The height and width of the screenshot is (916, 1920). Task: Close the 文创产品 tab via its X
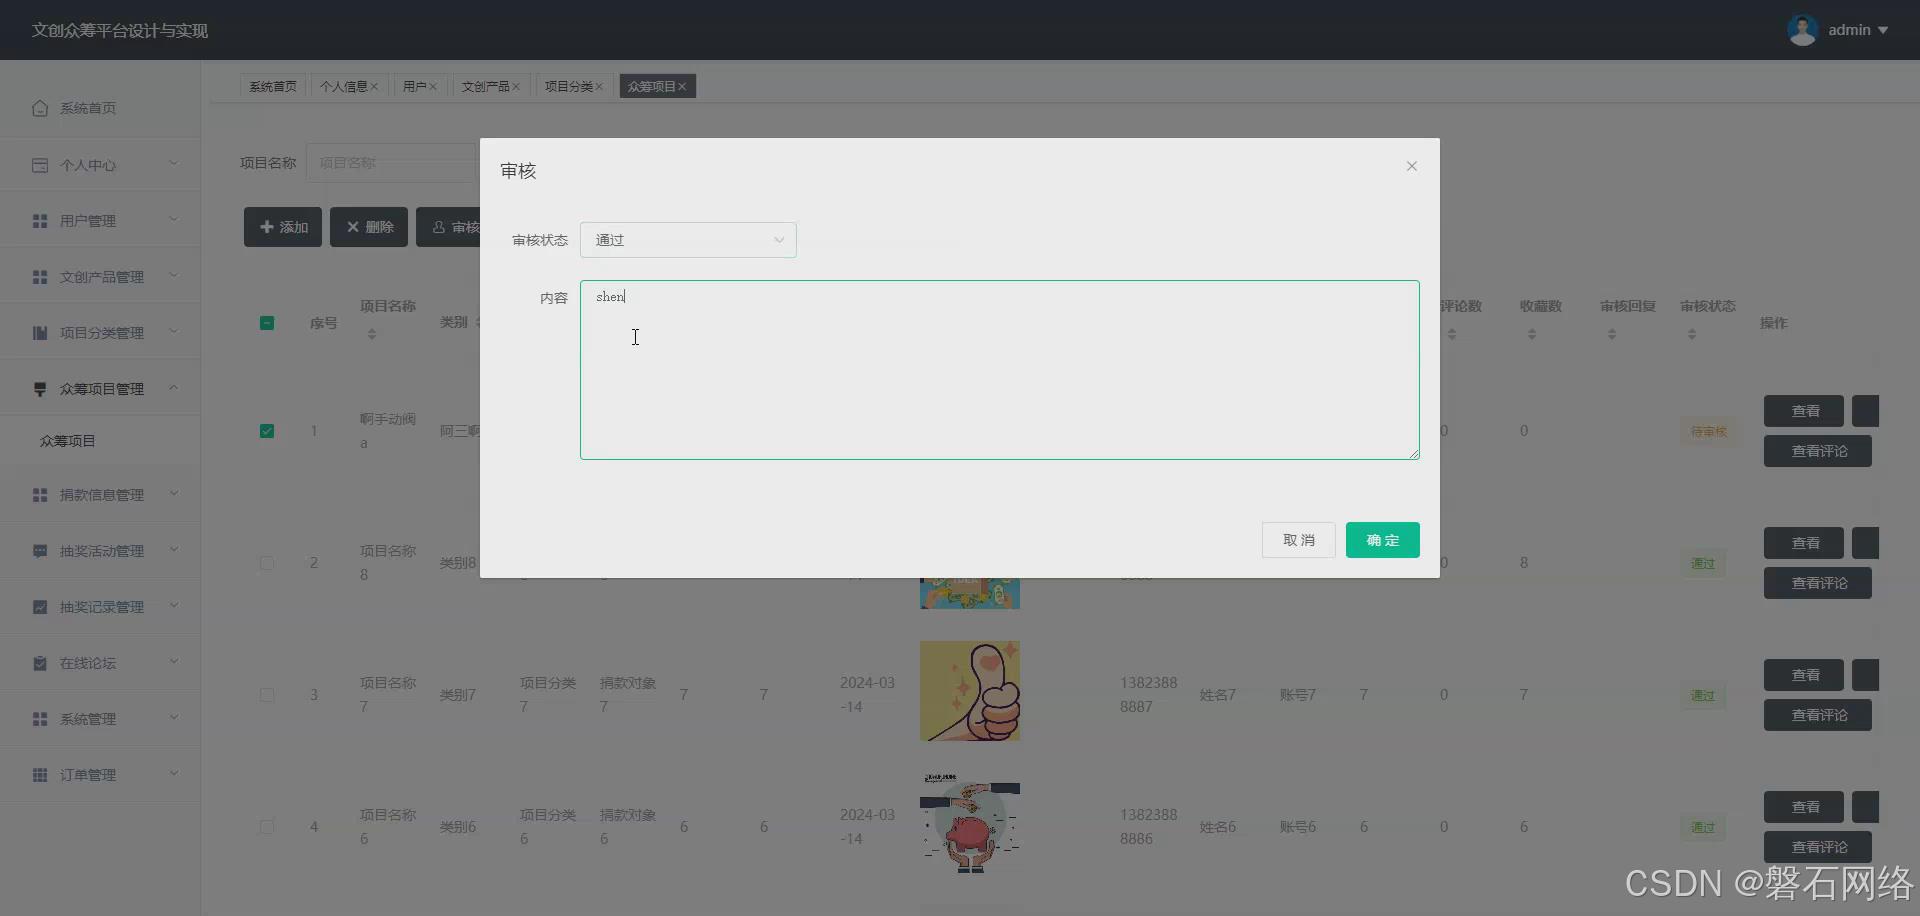[516, 87]
